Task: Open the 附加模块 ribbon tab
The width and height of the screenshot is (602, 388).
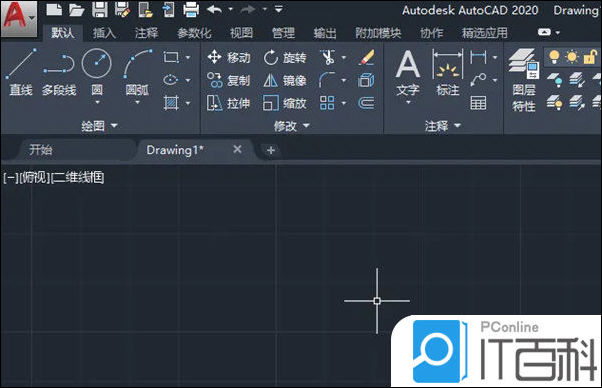Action: click(x=378, y=33)
